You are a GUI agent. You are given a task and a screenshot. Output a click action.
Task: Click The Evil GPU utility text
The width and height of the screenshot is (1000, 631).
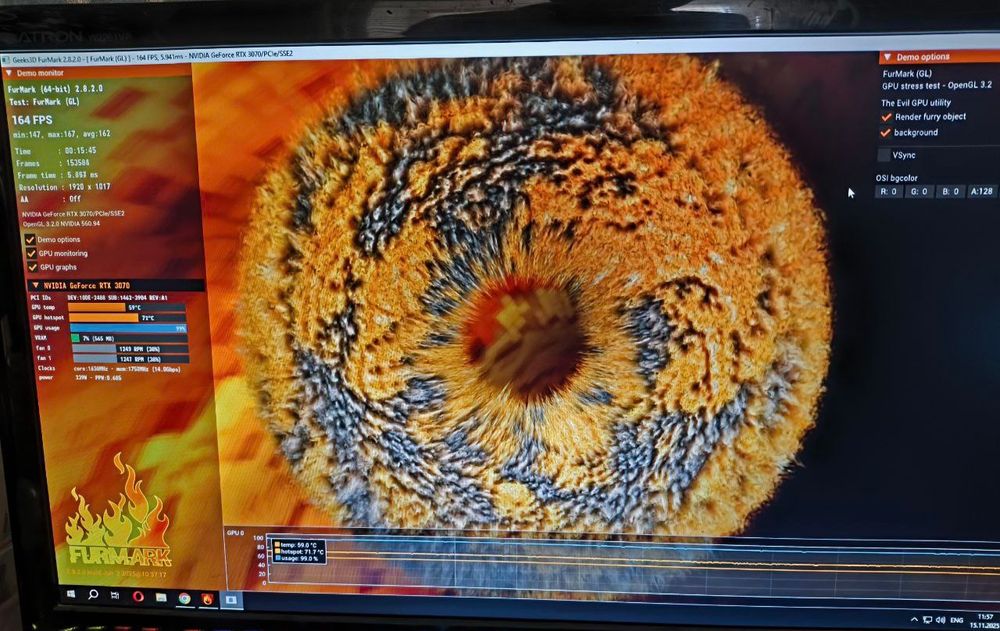pos(916,102)
